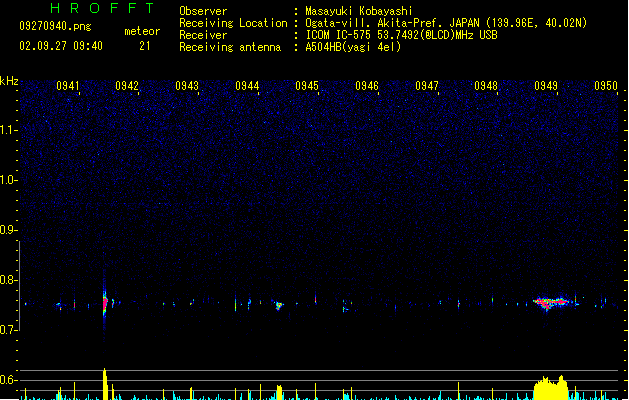
Task: Click the 0949 time marker
Action: point(546,86)
